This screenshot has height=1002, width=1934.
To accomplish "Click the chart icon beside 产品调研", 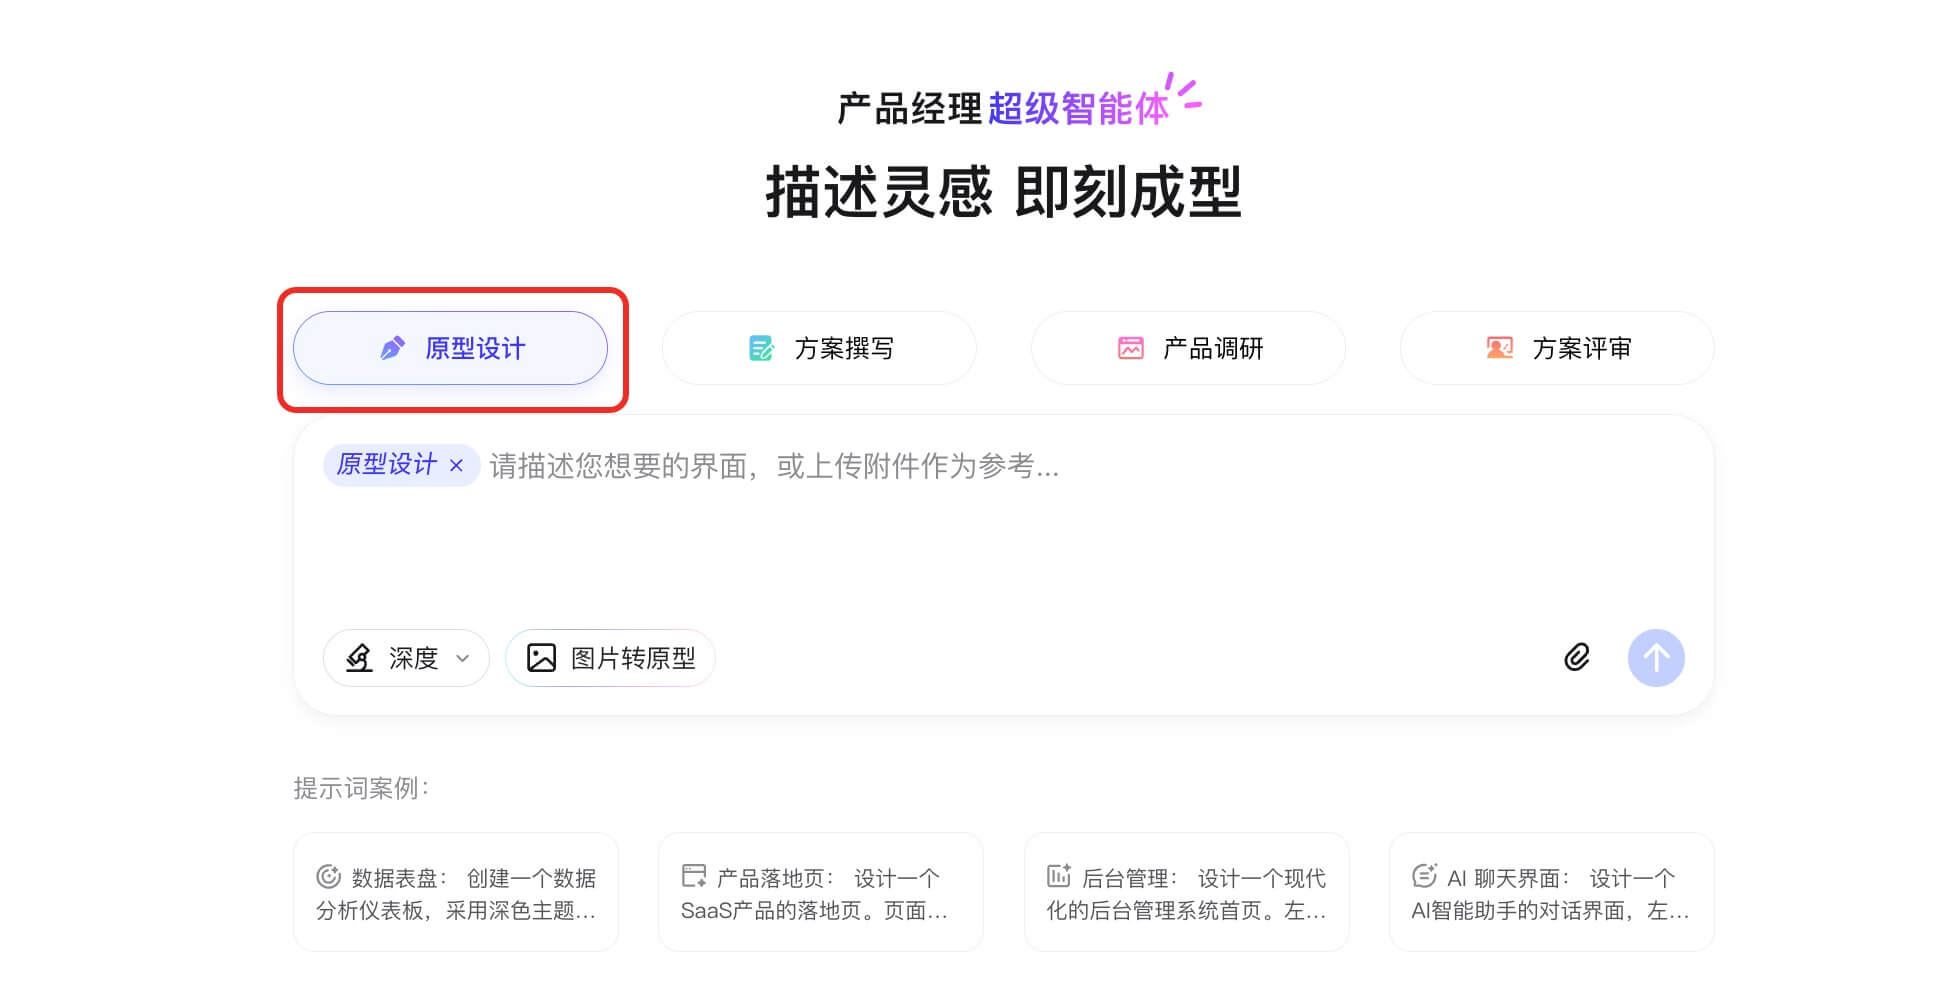I will 1129,348.
